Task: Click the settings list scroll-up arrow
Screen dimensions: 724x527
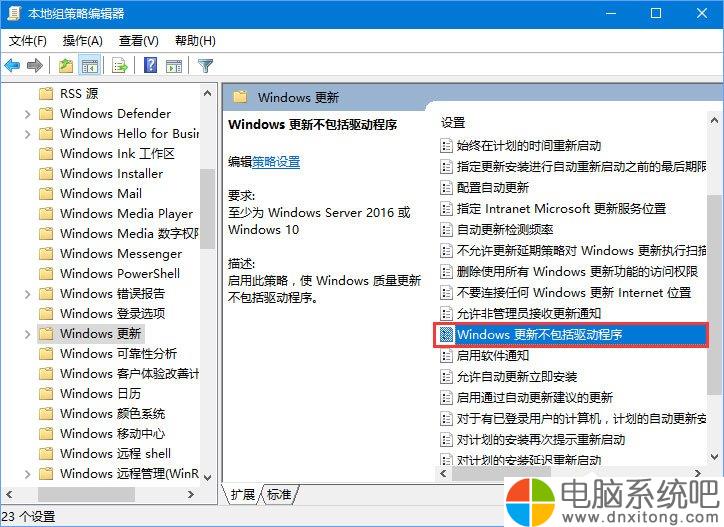Action: 713,120
